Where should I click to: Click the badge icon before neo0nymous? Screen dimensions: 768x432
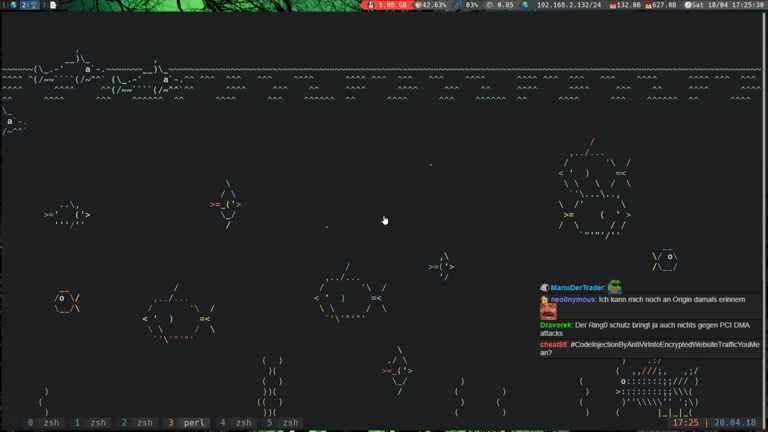point(545,300)
